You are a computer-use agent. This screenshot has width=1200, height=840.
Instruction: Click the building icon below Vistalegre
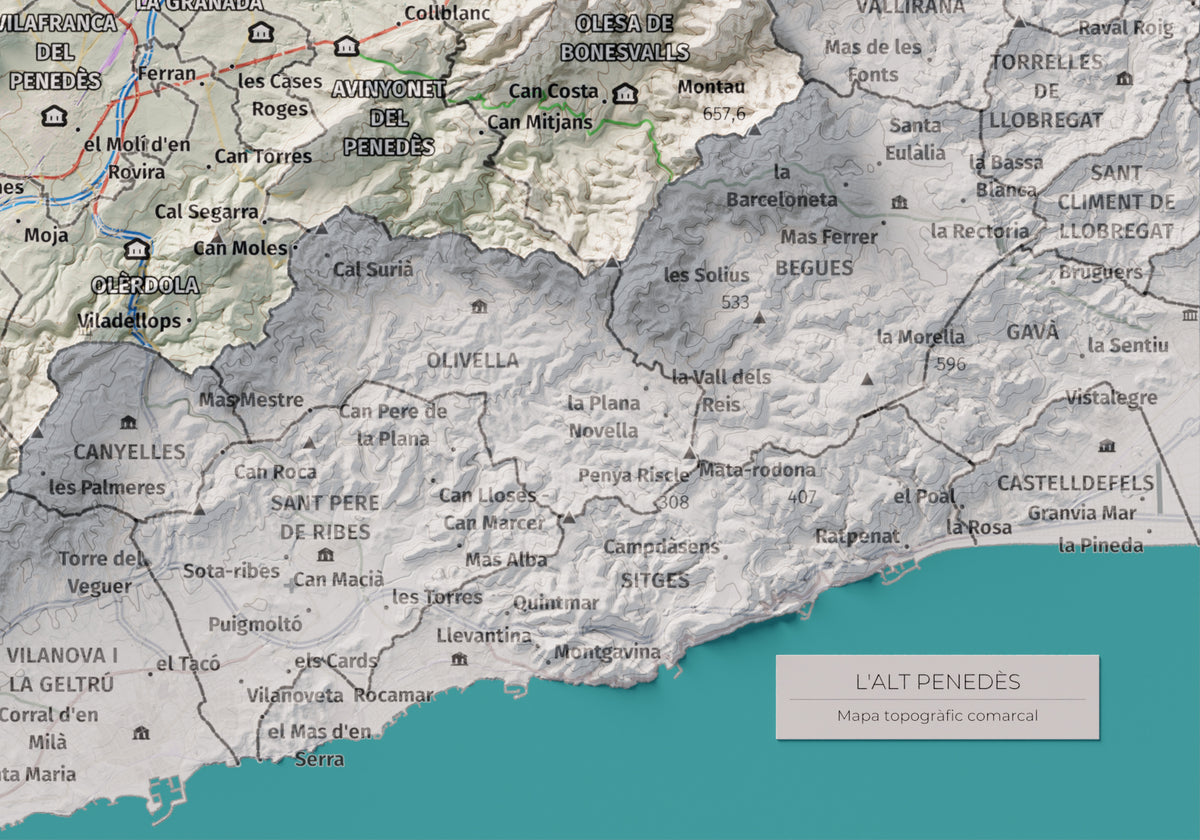1106,446
